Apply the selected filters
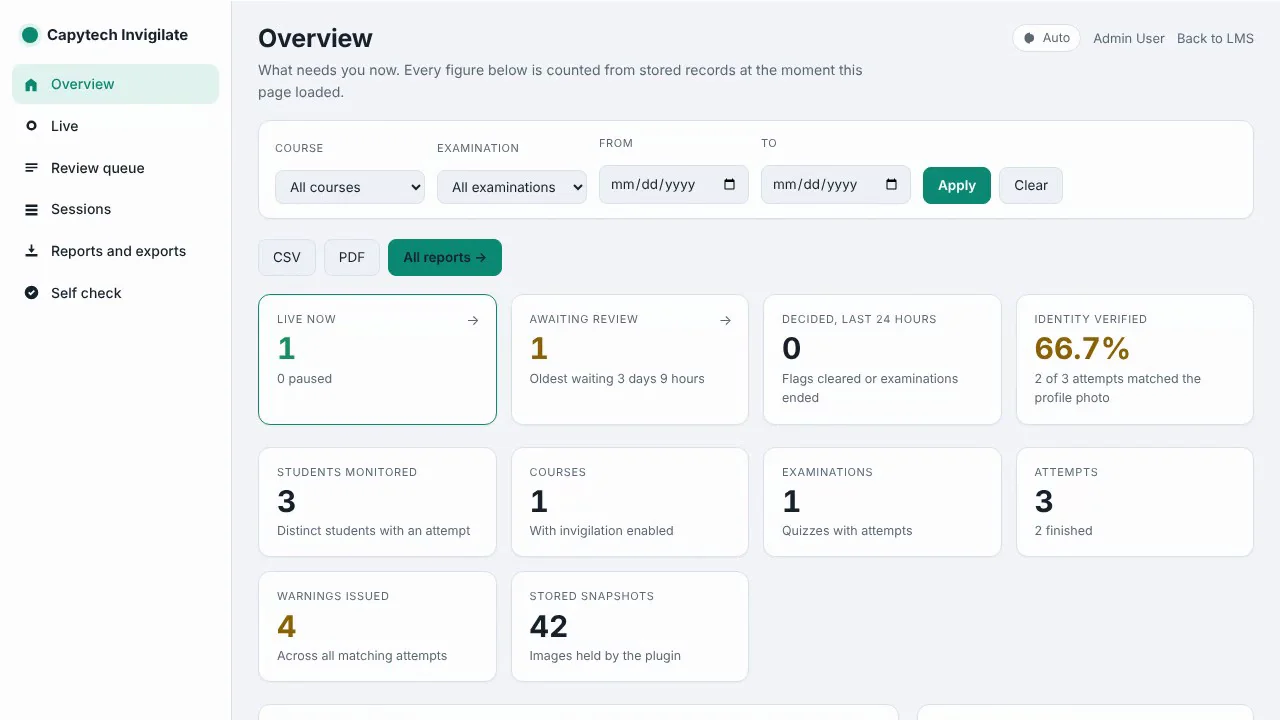This screenshot has width=1280, height=720. pos(957,185)
